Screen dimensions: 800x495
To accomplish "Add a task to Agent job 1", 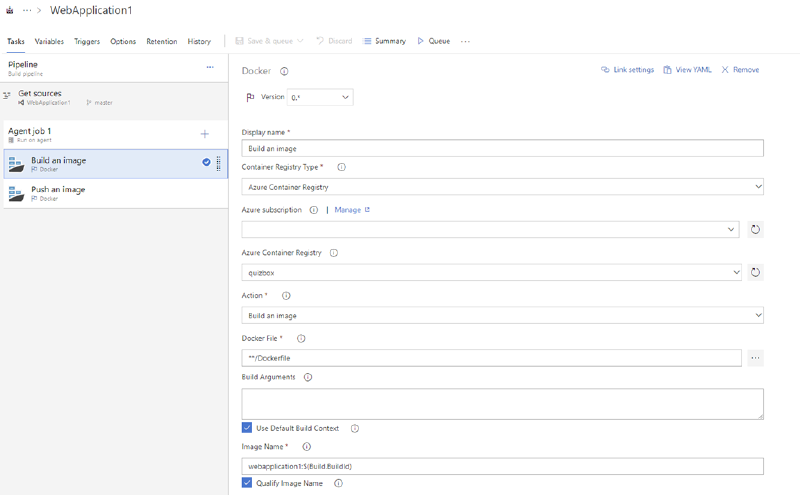I will coord(205,134).
